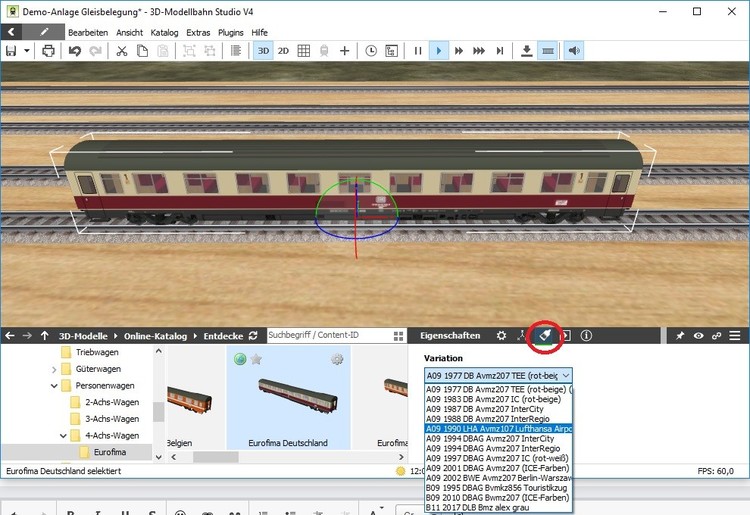Viewport: 750px width, 515px height.
Task: Click the group objects icon
Action: pos(189,51)
